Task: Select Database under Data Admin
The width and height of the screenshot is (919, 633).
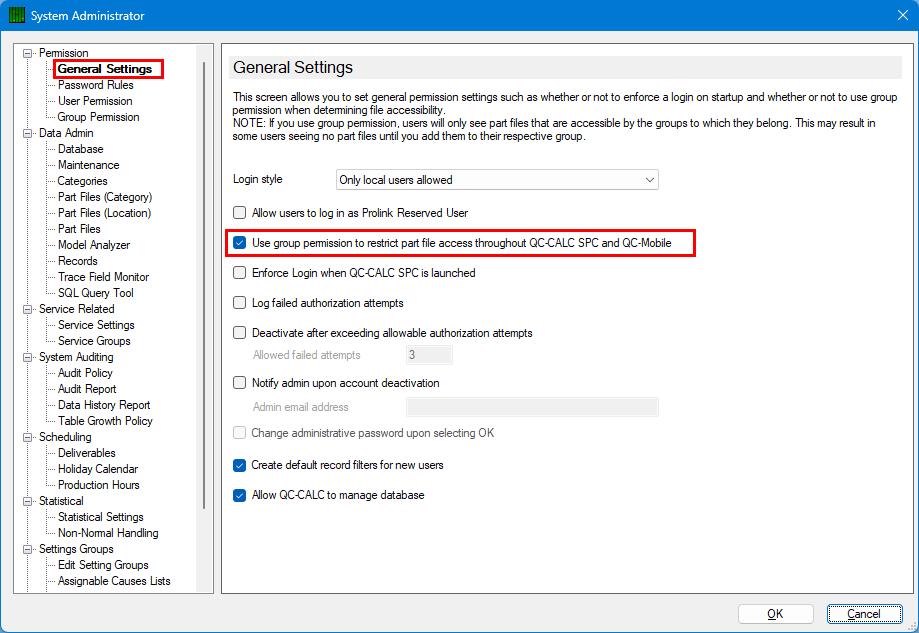Action: [80, 149]
